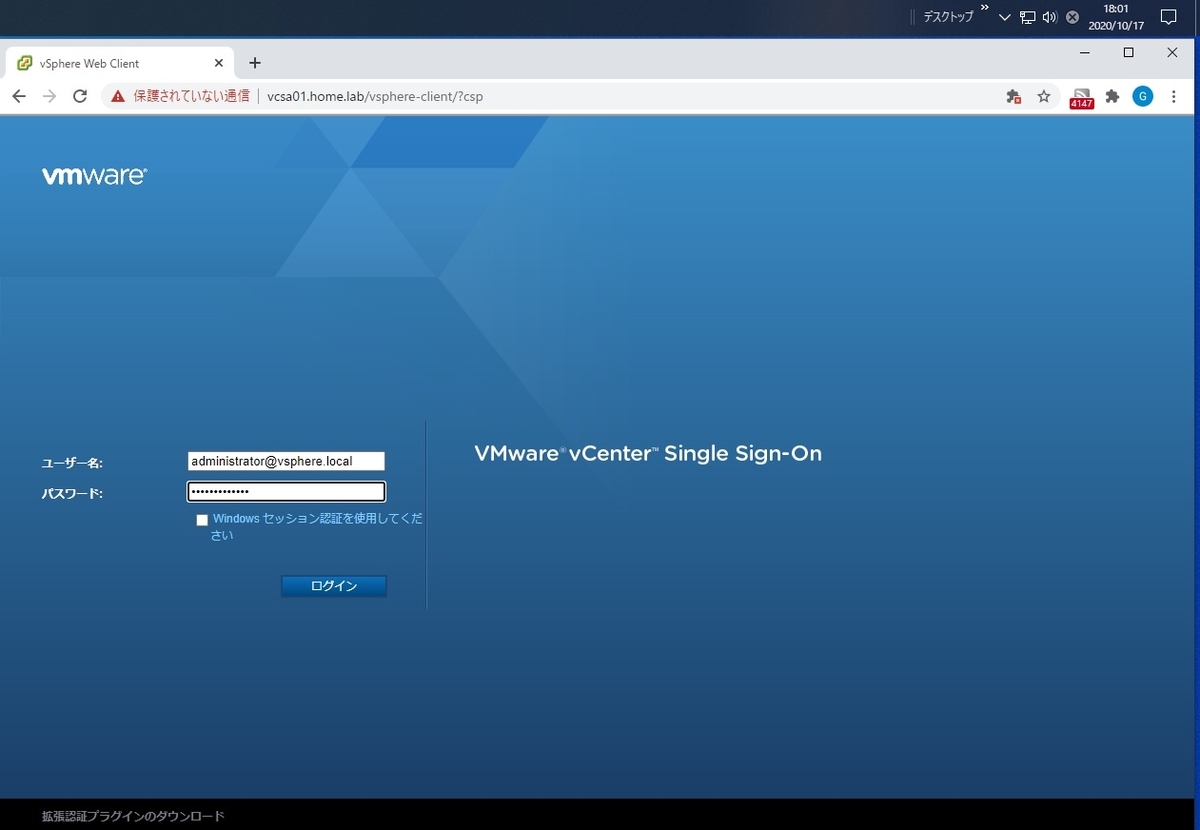Viewport: 1200px width, 830px height.
Task: Open the Google profile avatar G
Action: 1143,96
